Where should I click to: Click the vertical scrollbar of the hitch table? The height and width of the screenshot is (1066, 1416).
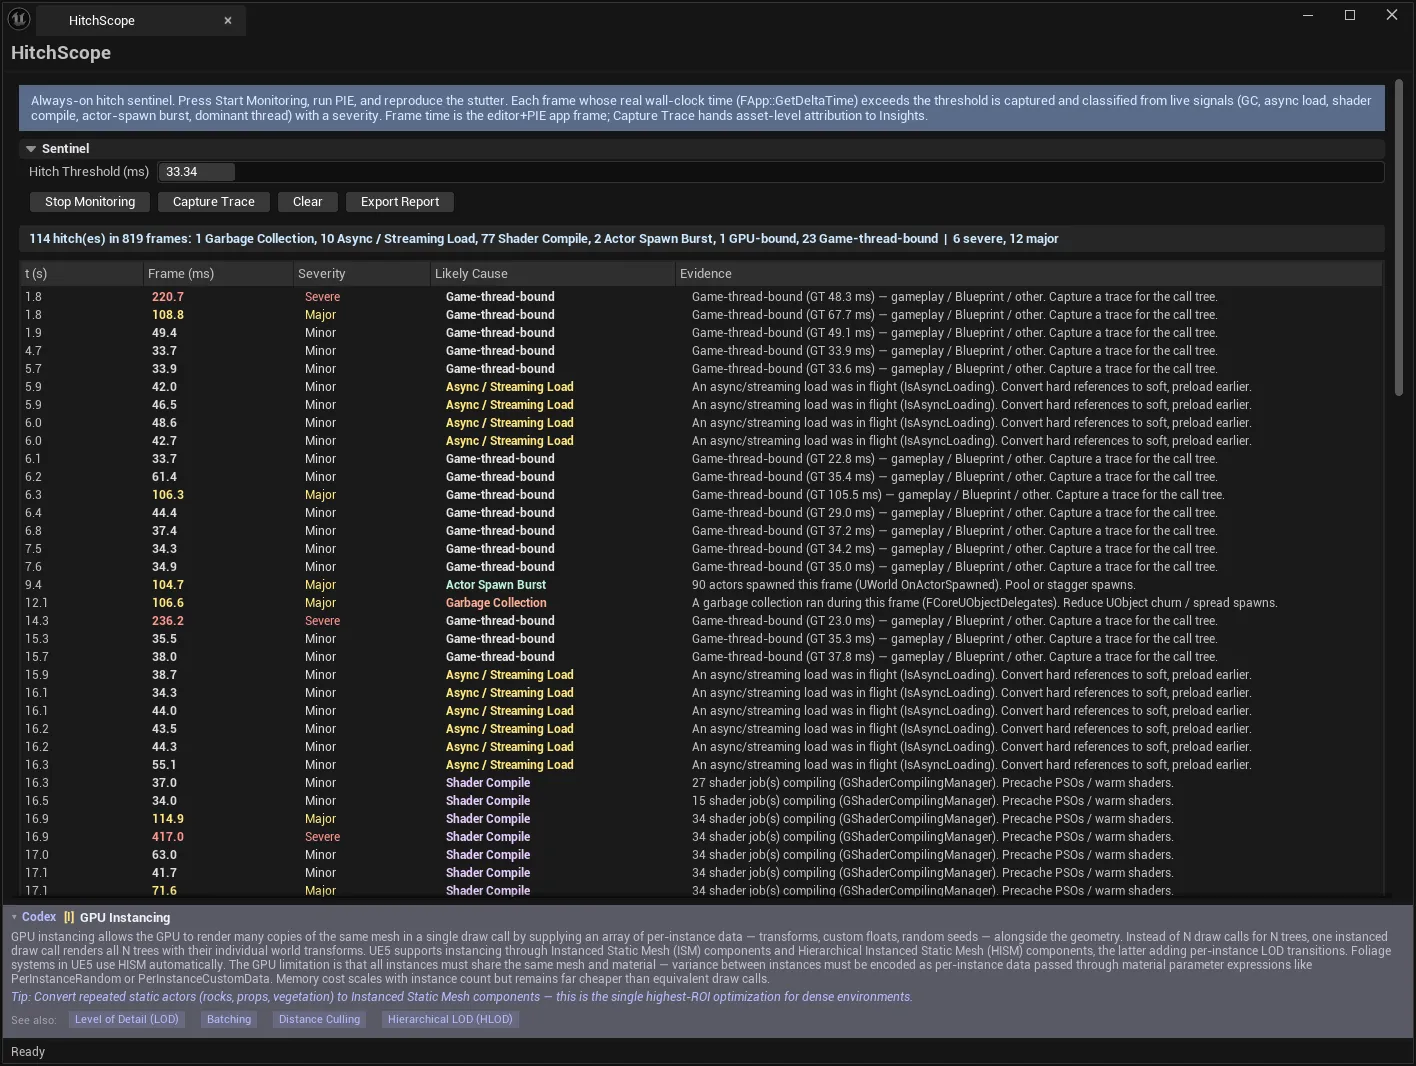(1399, 240)
